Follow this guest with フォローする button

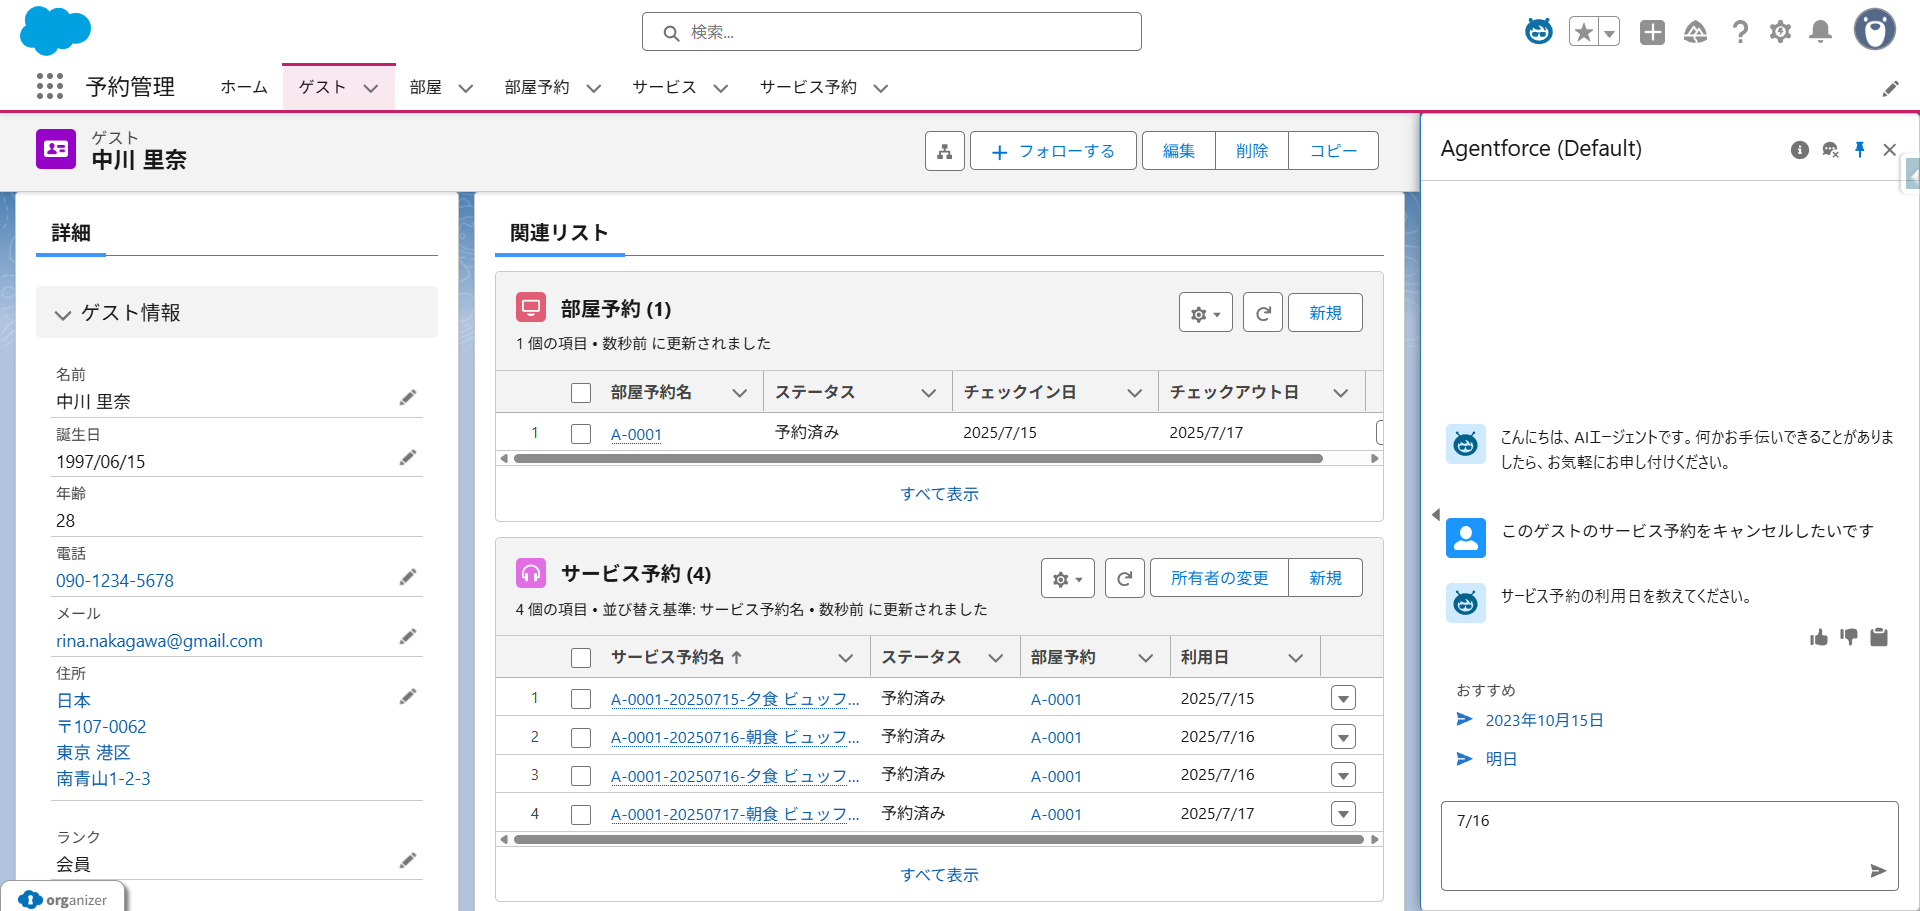tap(1053, 150)
